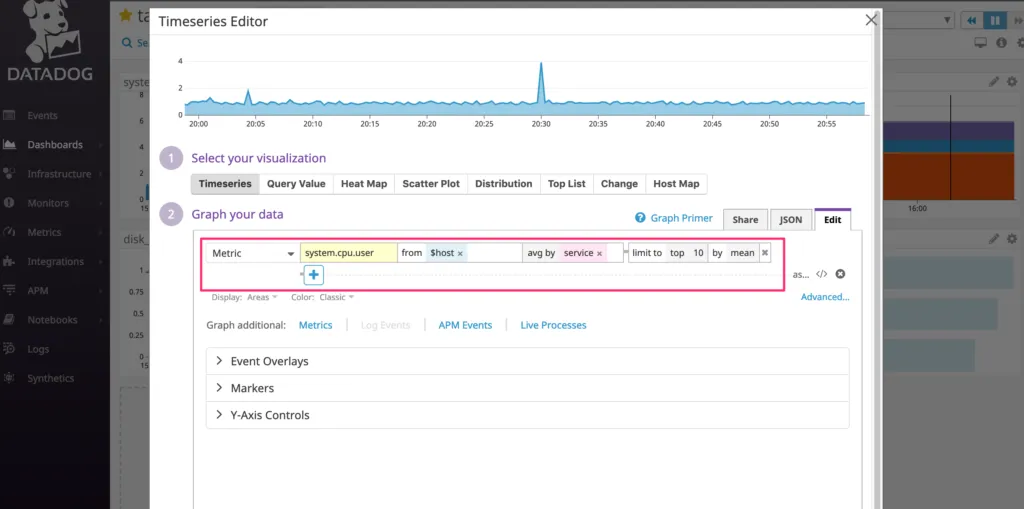Open Metrics in the sidebar

[x=44, y=232]
